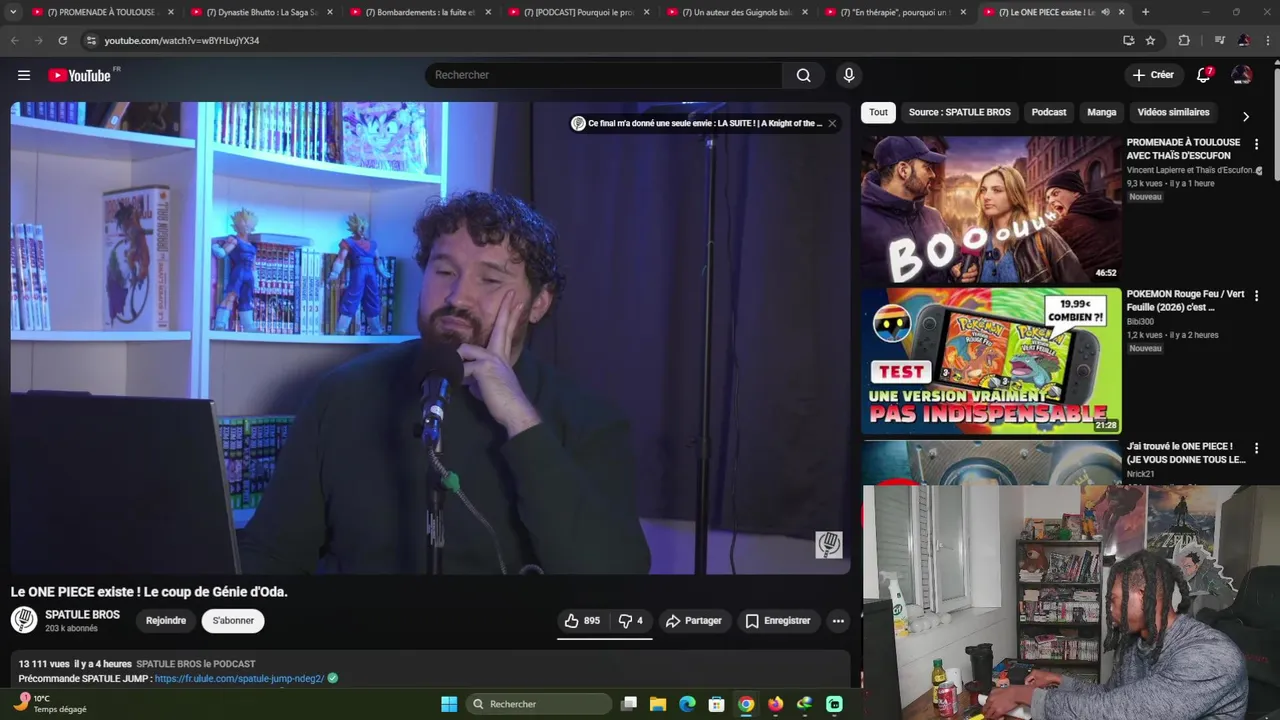Open the Windows Start menu

point(449,704)
